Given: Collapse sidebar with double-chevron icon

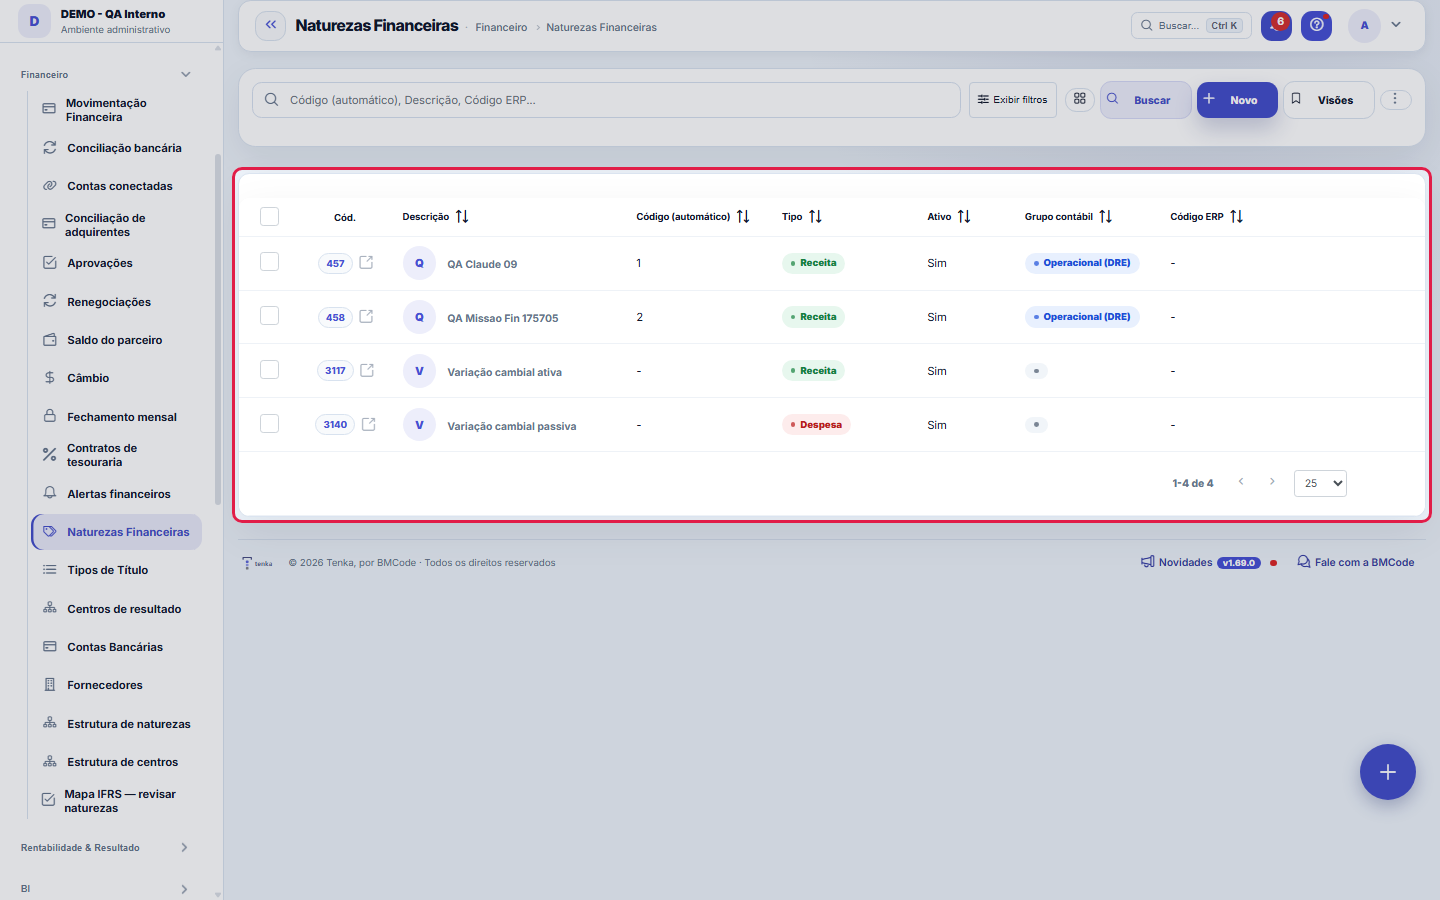Looking at the screenshot, I should (270, 25).
